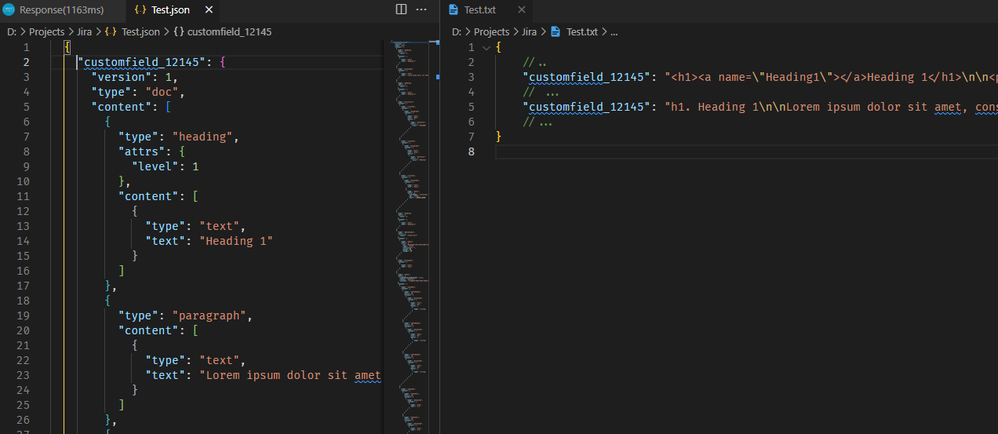Image resolution: width=998 pixels, height=434 pixels.
Task: Click the JSON file icon in the Test.json breadcrumb
Action: pyautogui.click(x=111, y=32)
